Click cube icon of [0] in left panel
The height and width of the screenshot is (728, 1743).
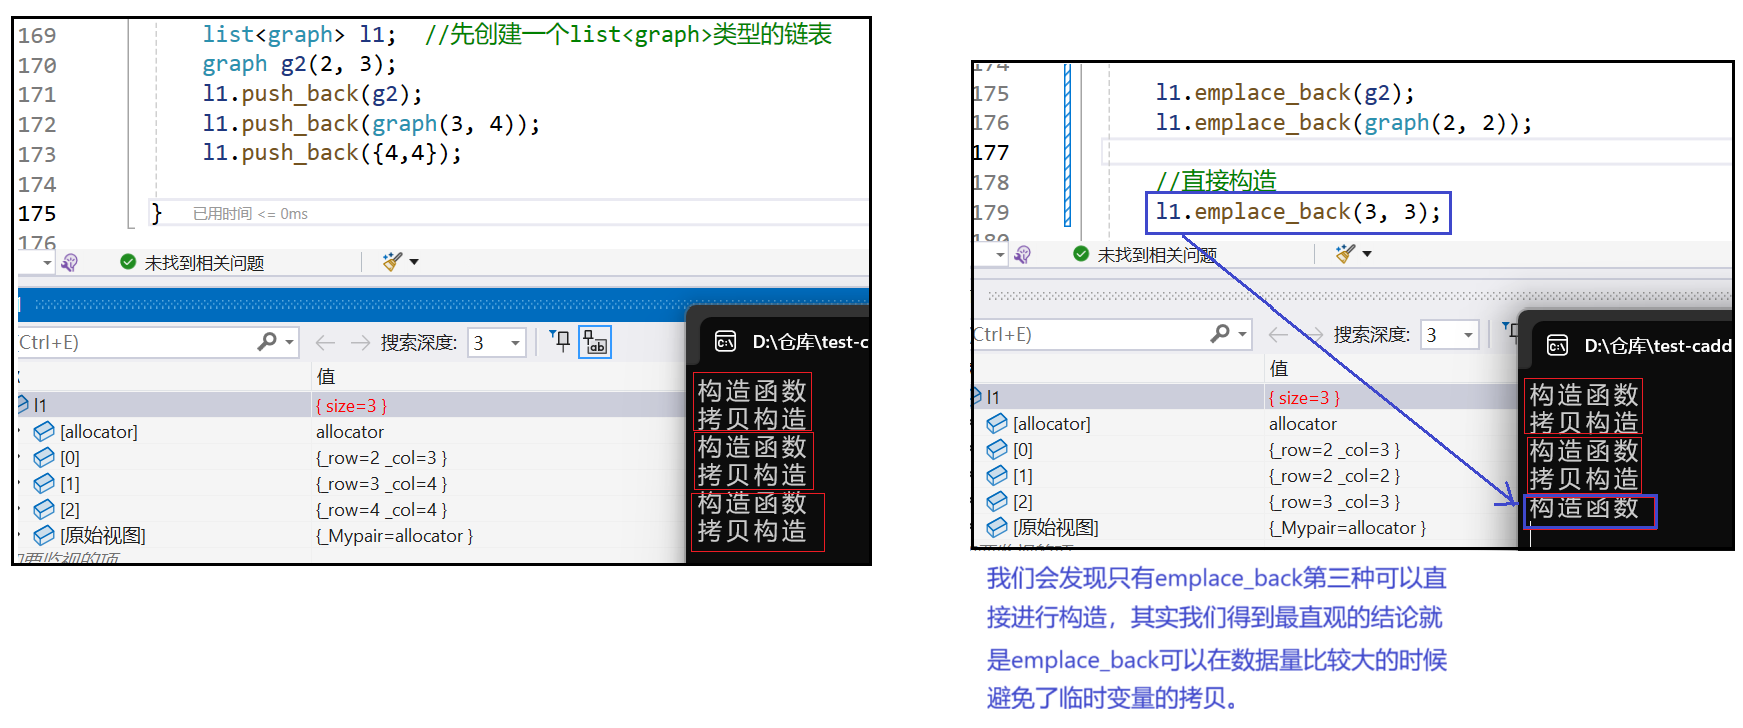point(44,457)
